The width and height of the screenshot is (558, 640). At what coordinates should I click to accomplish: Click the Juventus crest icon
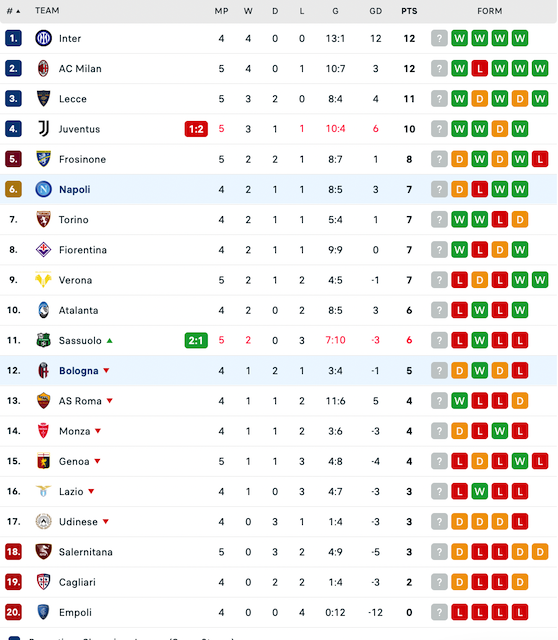pos(43,129)
